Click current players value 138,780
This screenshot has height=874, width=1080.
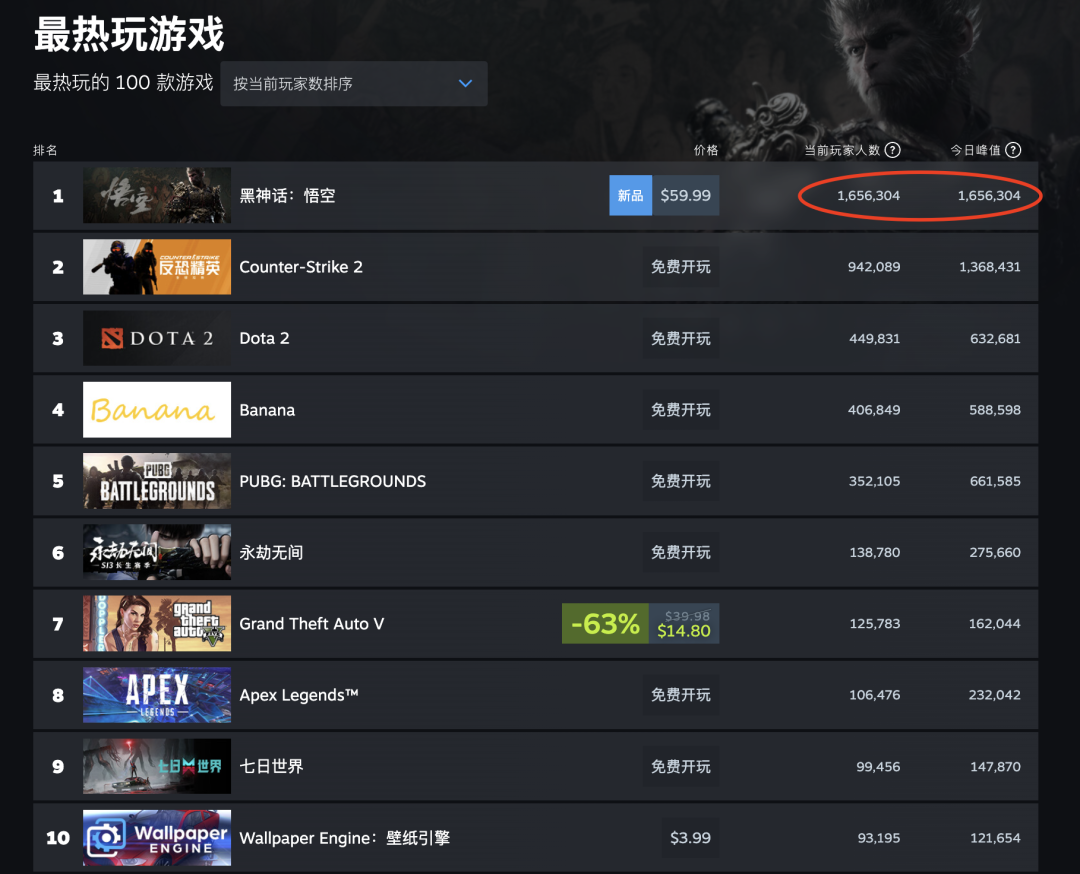(x=875, y=552)
